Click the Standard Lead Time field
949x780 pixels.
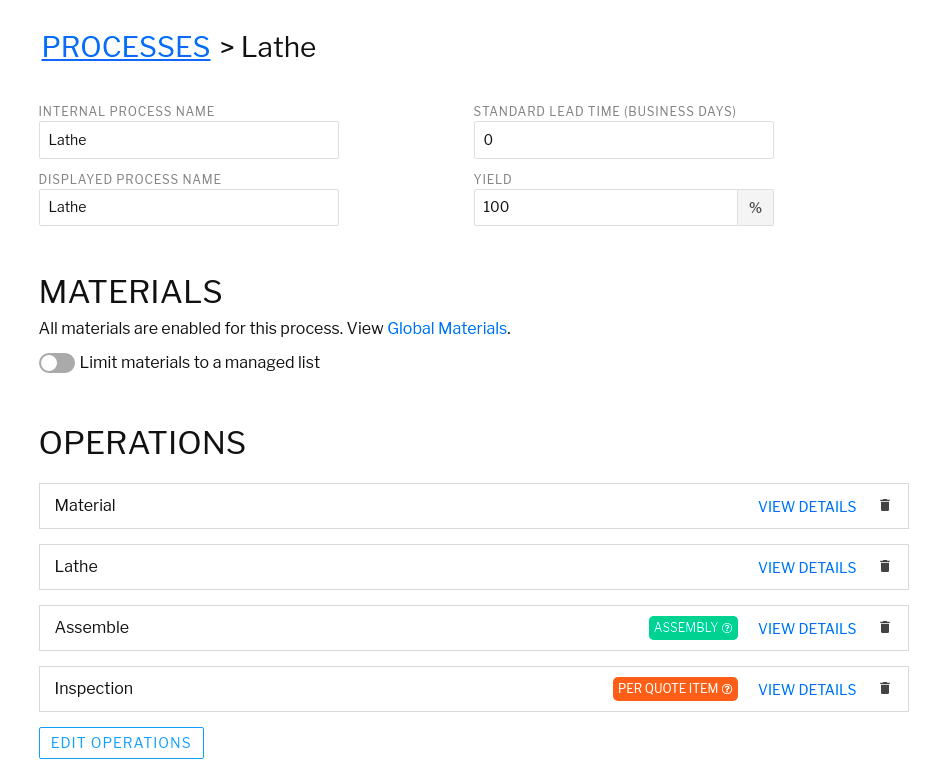pos(623,140)
